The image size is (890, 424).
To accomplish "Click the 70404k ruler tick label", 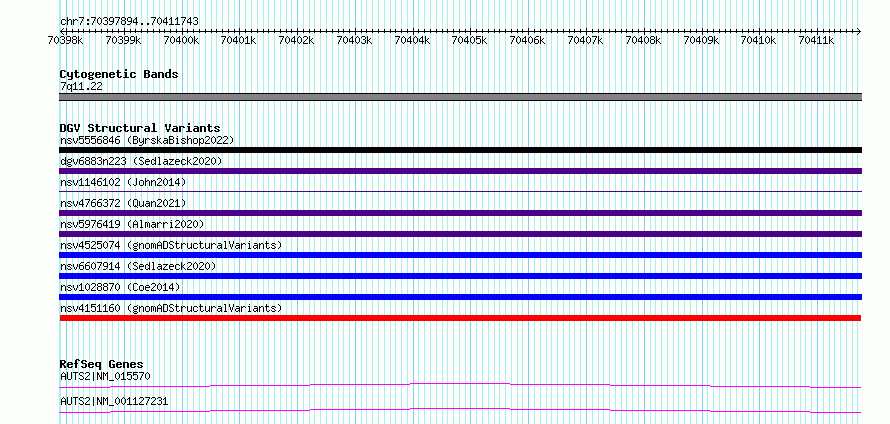I will (x=413, y=40).
